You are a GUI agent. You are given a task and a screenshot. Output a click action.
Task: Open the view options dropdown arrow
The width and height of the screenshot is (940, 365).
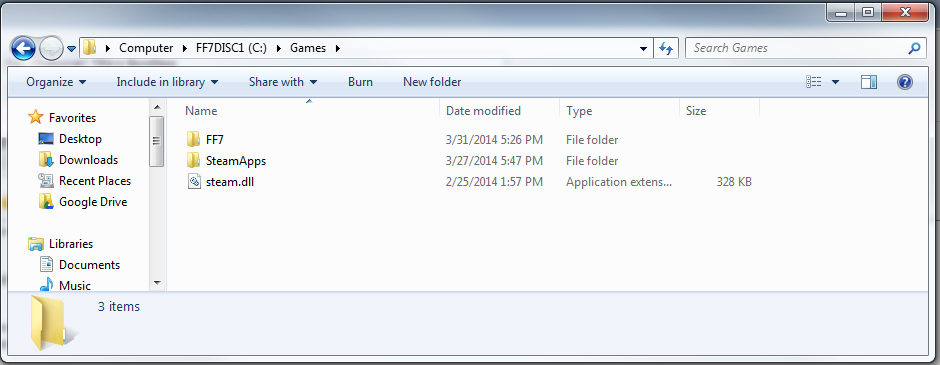[x=835, y=82]
